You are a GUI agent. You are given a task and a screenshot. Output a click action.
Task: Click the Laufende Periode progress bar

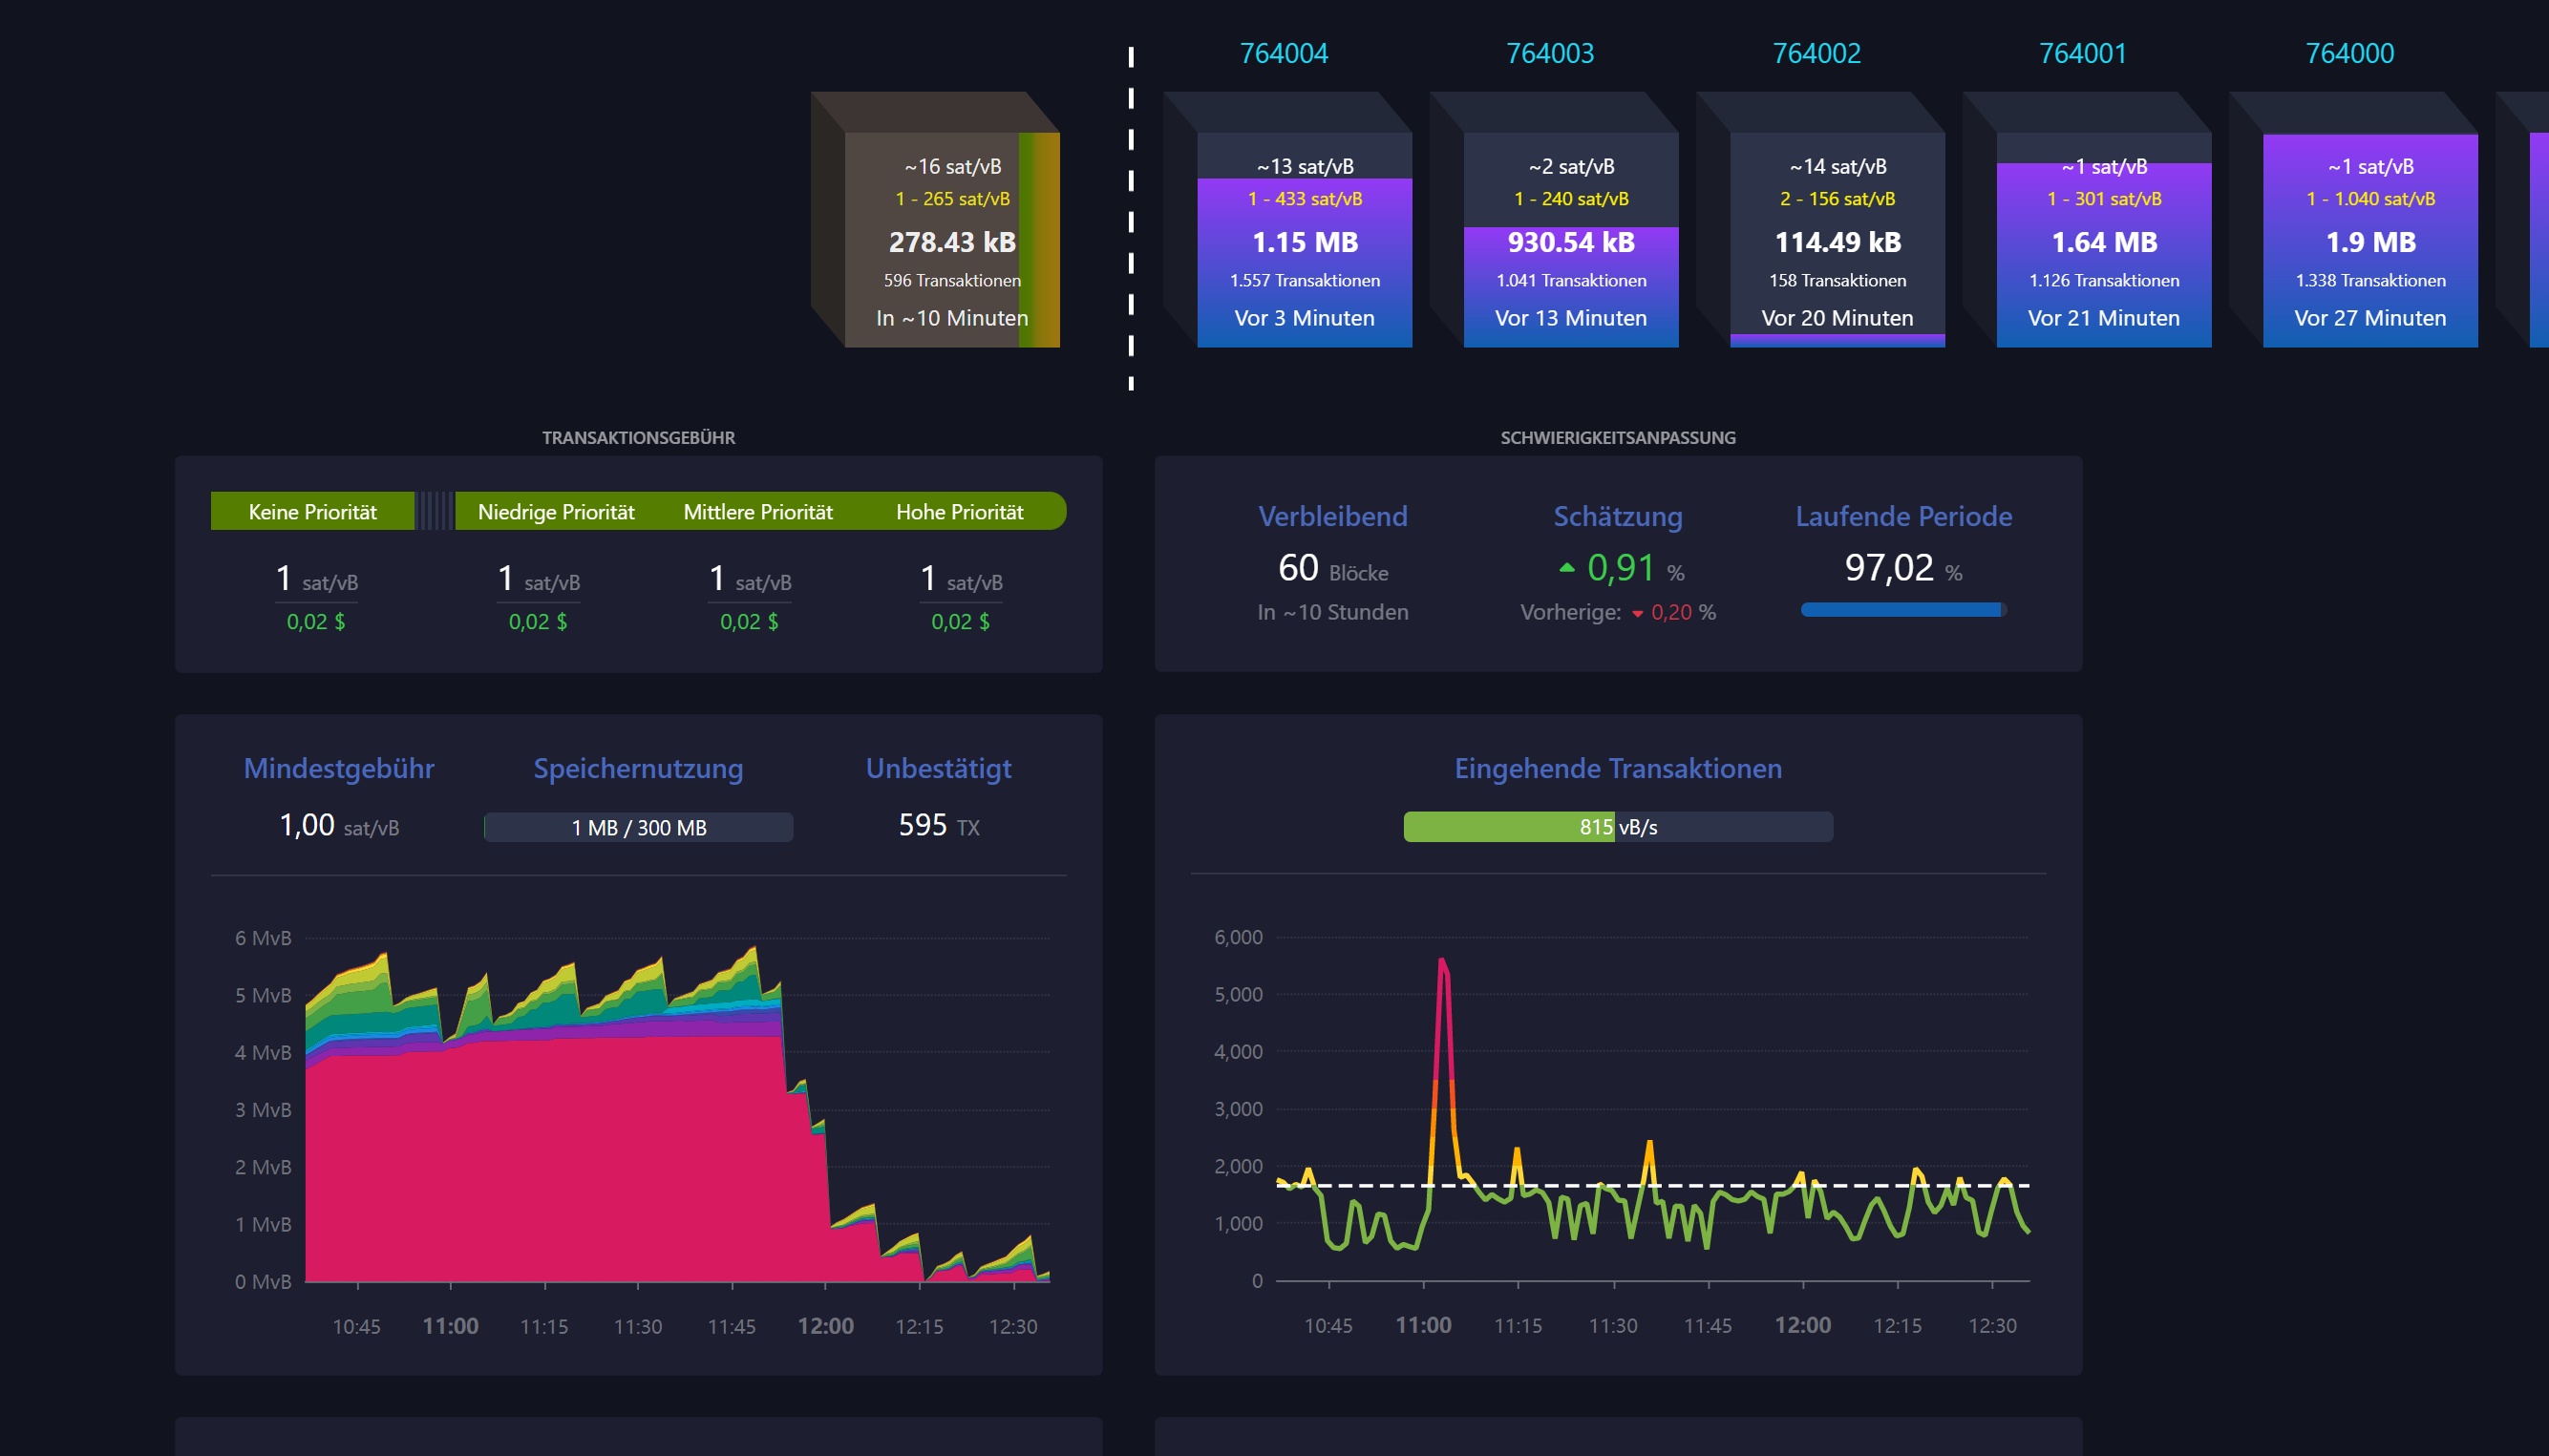pos(1903,610)
